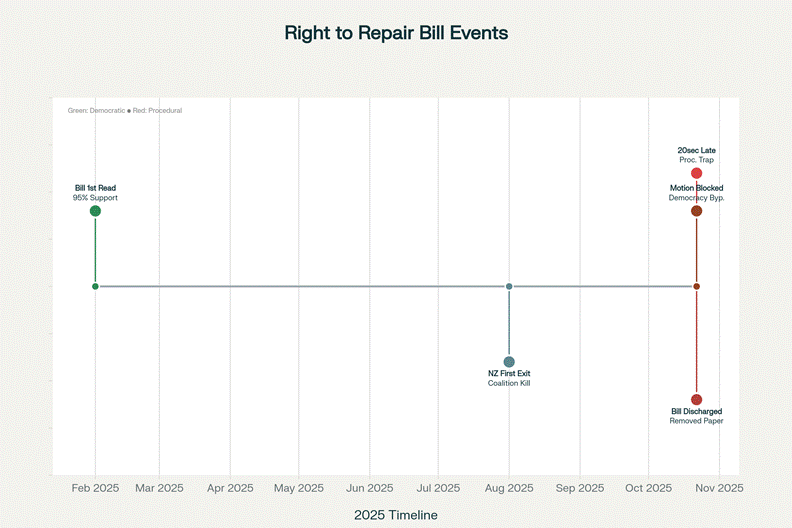Click the green Bill 1st Read marker
The image size is (792, 528).
(95, 211)
